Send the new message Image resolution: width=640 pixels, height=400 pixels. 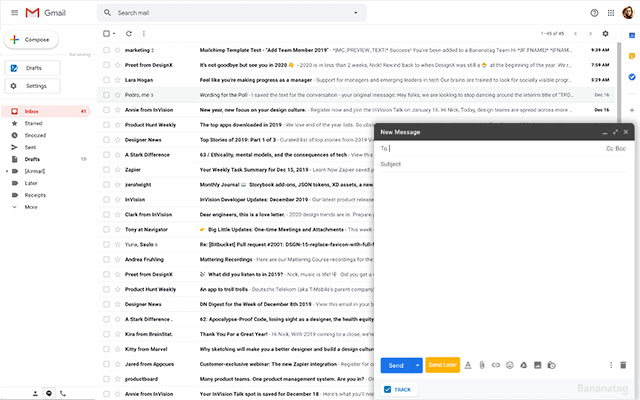point(396,365)
